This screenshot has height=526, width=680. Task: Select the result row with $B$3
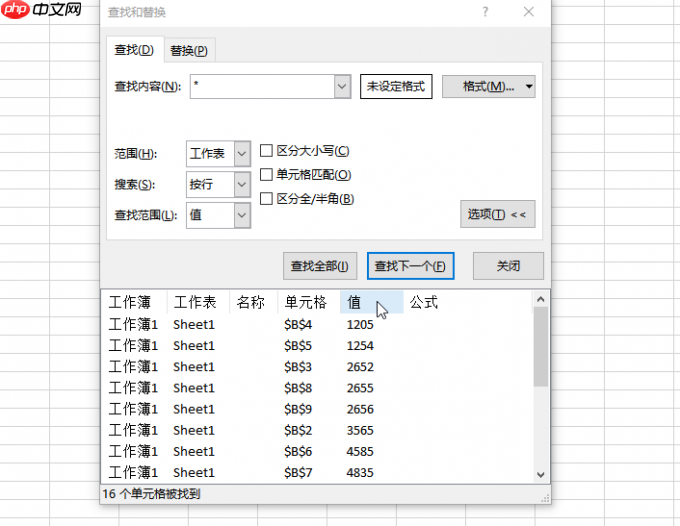(317, 367)
